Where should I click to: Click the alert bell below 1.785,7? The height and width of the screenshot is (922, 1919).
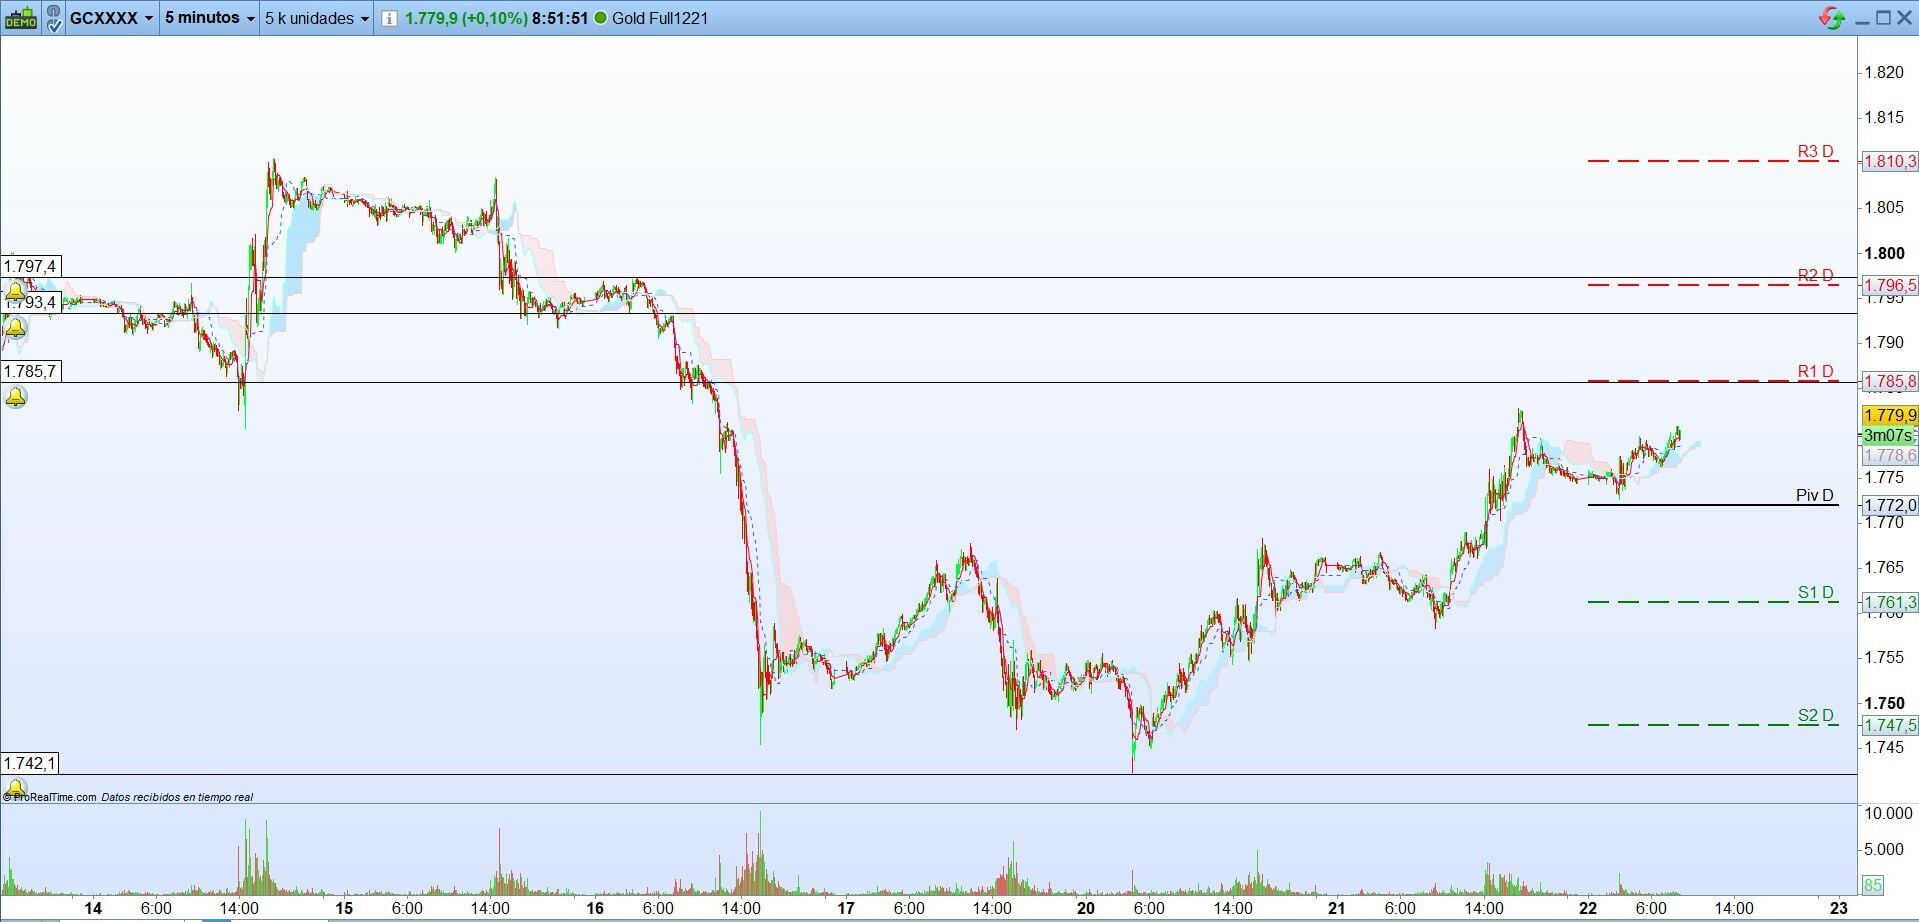click(16, 398)
